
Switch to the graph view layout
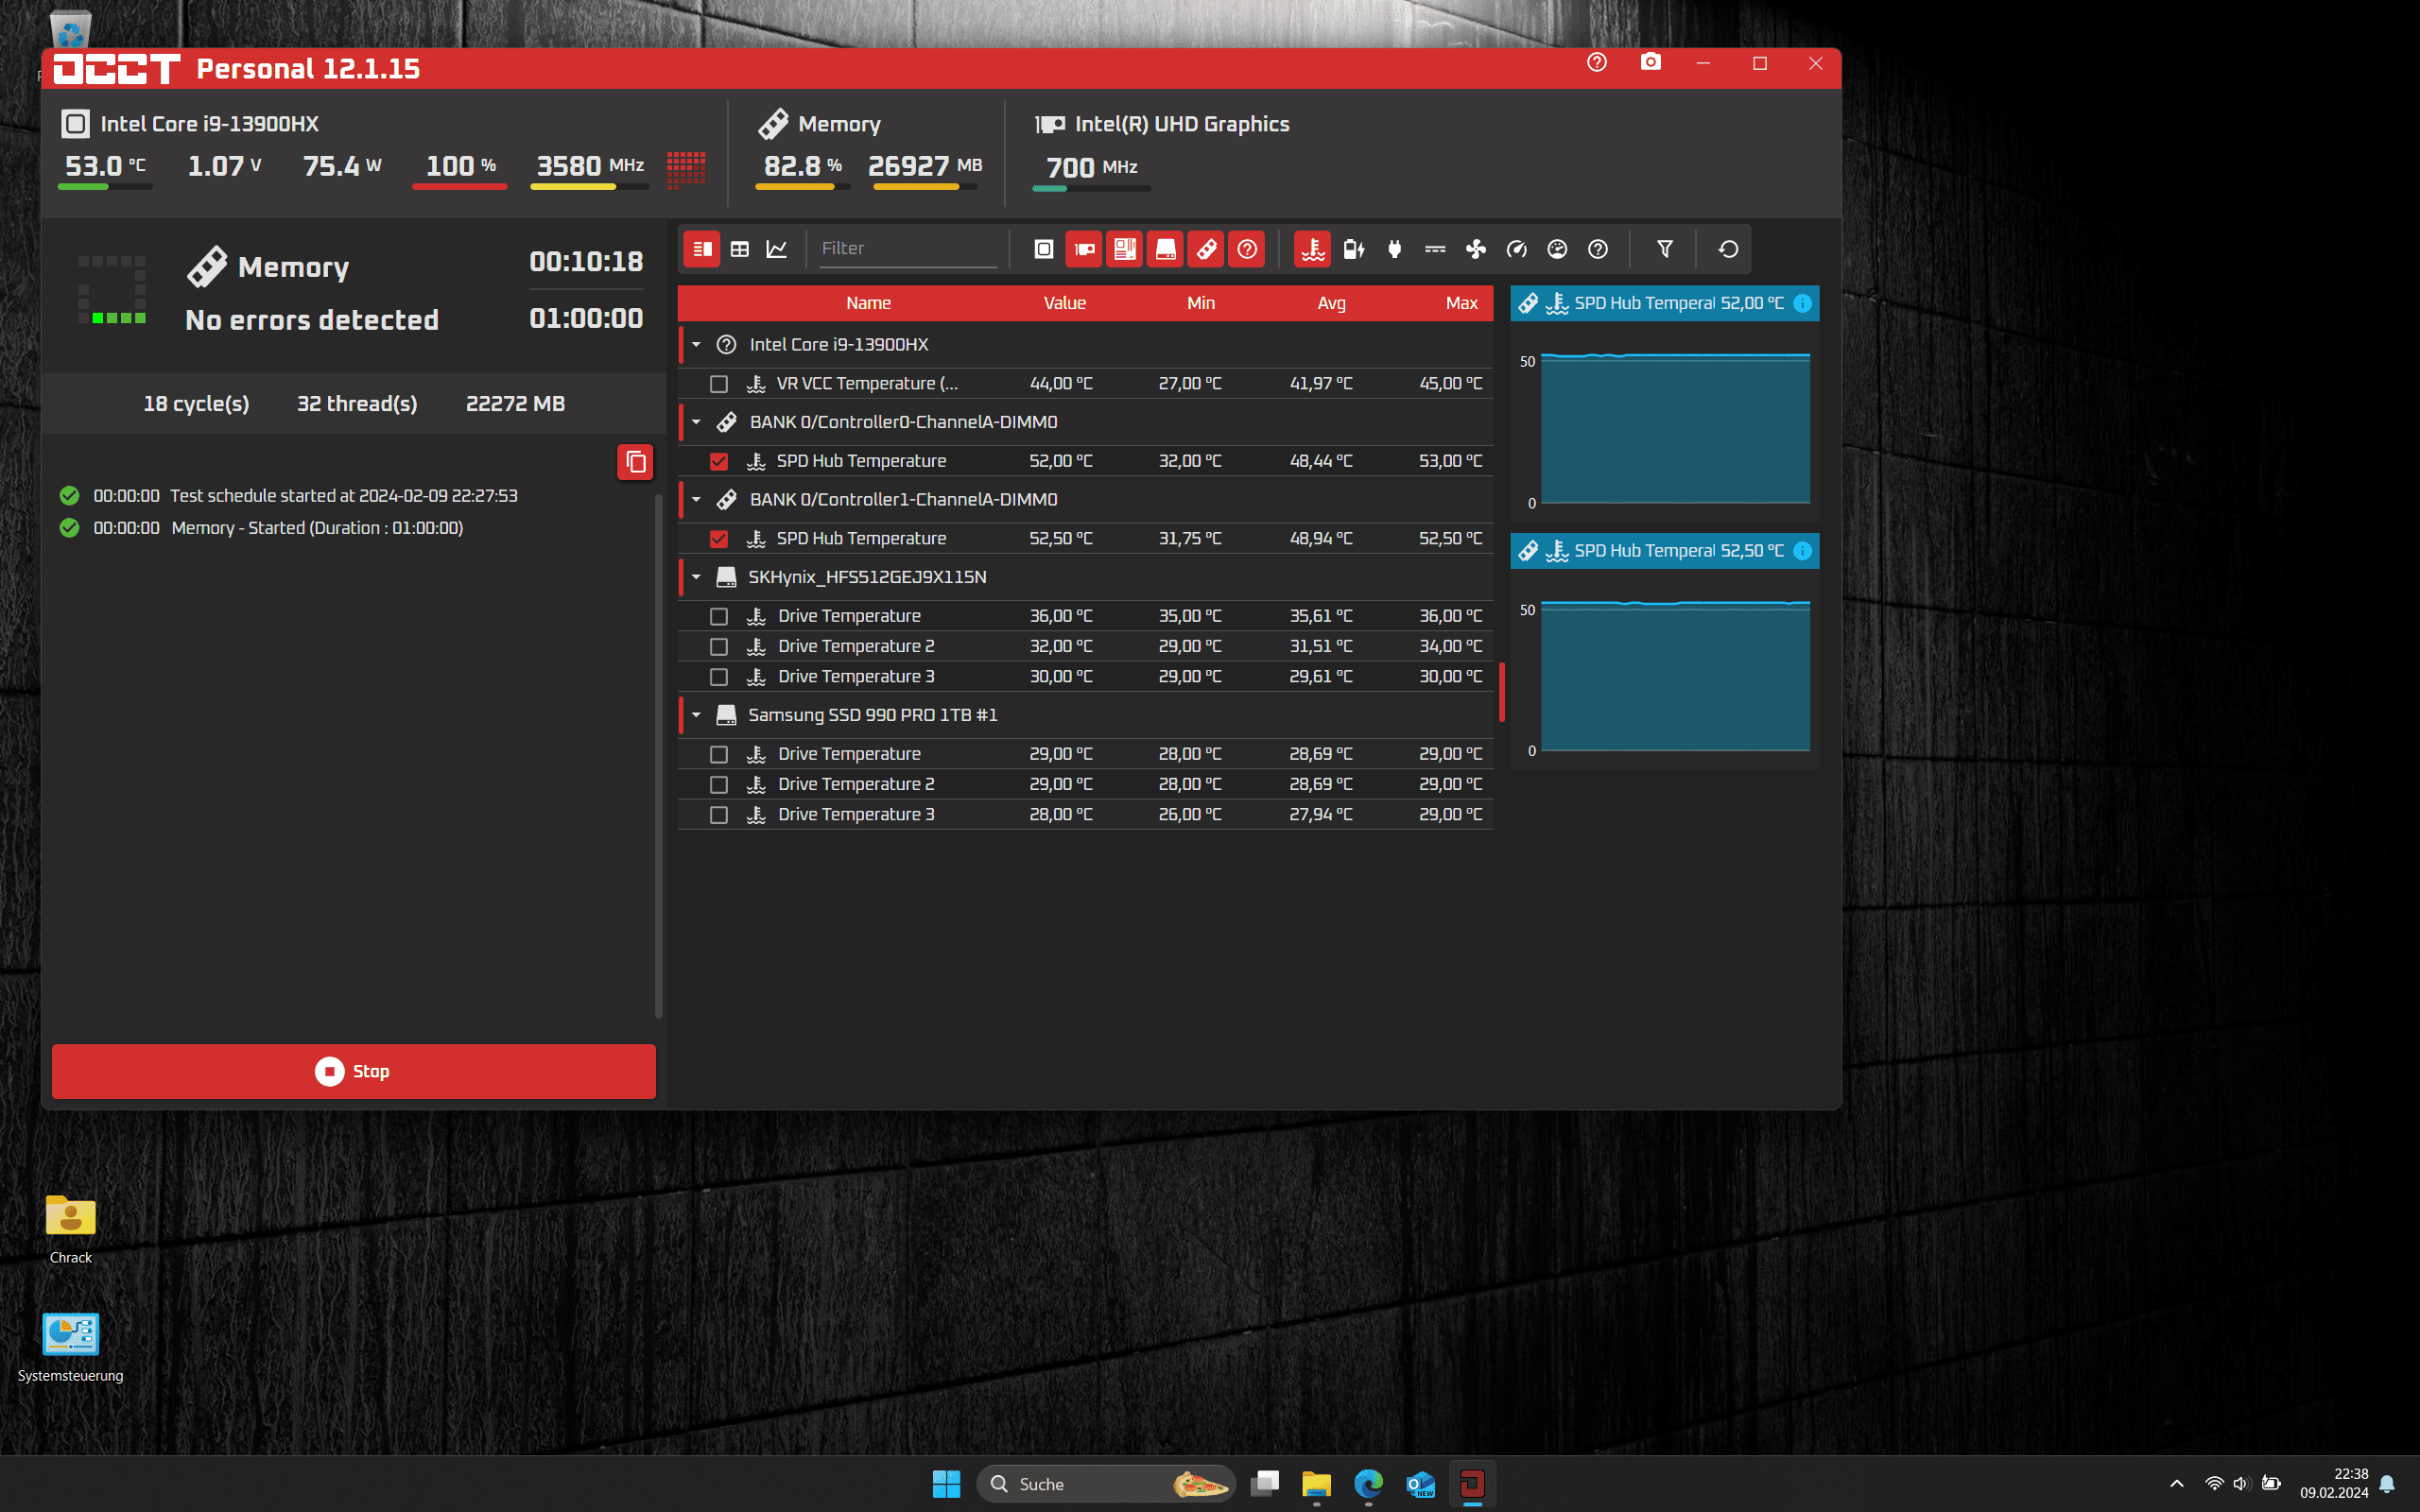[777, 249]
